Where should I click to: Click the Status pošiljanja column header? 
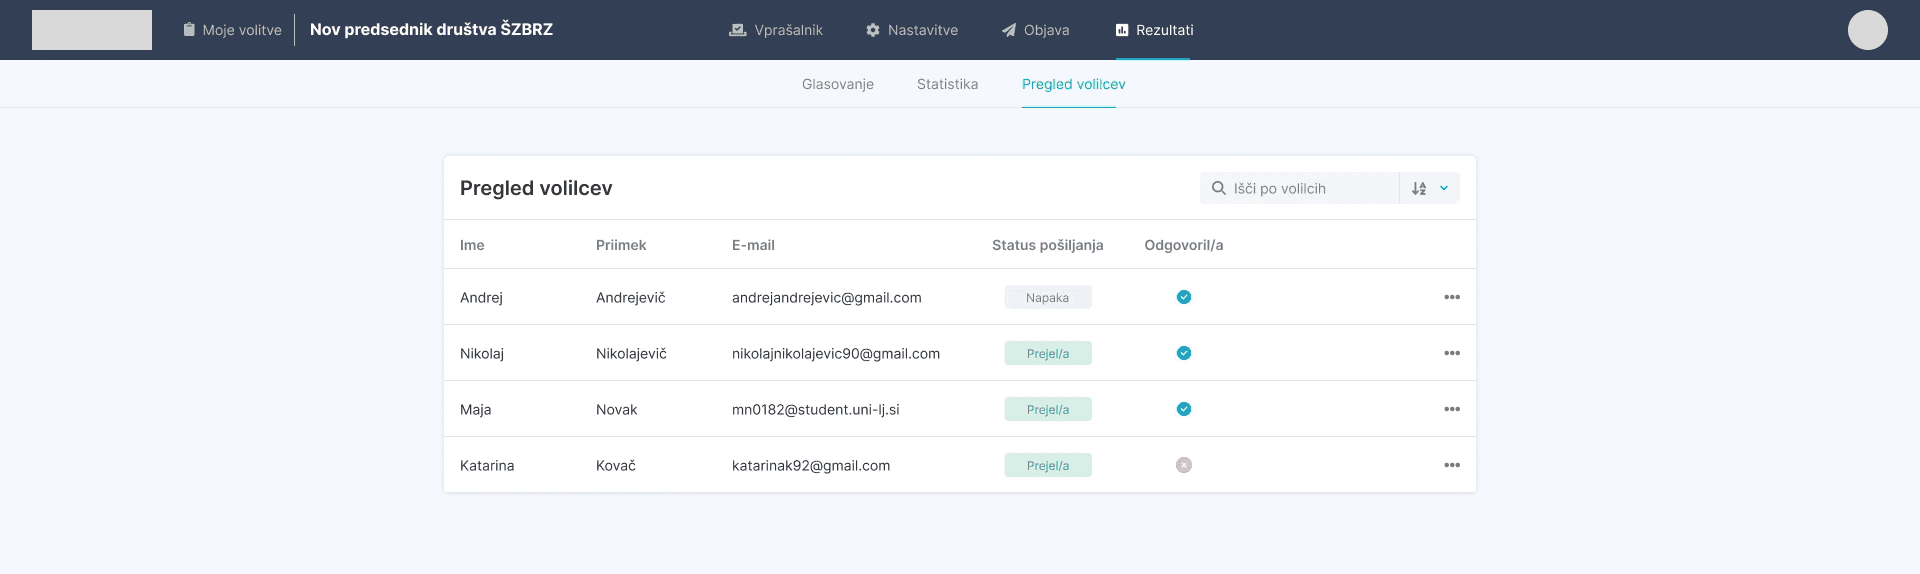(1048, 245)
